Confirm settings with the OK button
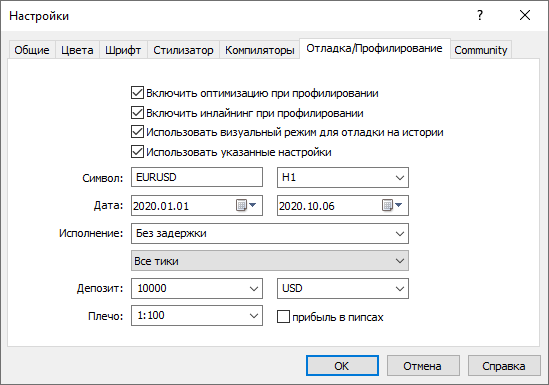The image size is (549, 385). 342,366
